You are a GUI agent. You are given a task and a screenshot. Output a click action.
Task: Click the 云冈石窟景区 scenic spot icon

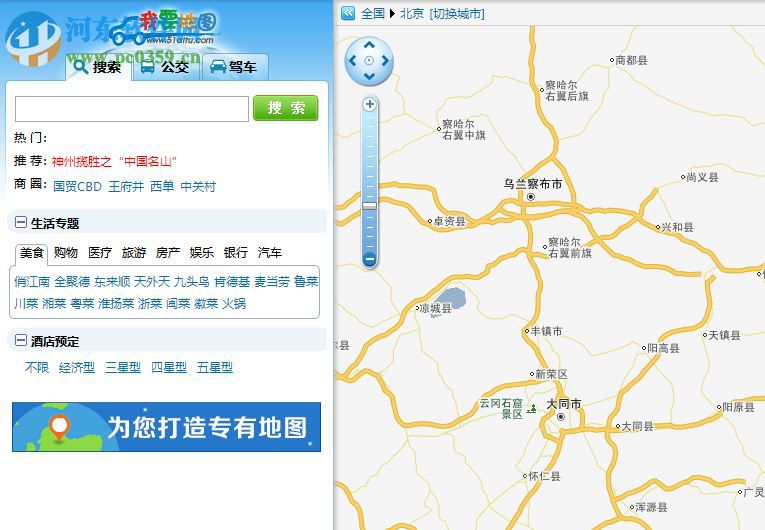pos(531,408)
